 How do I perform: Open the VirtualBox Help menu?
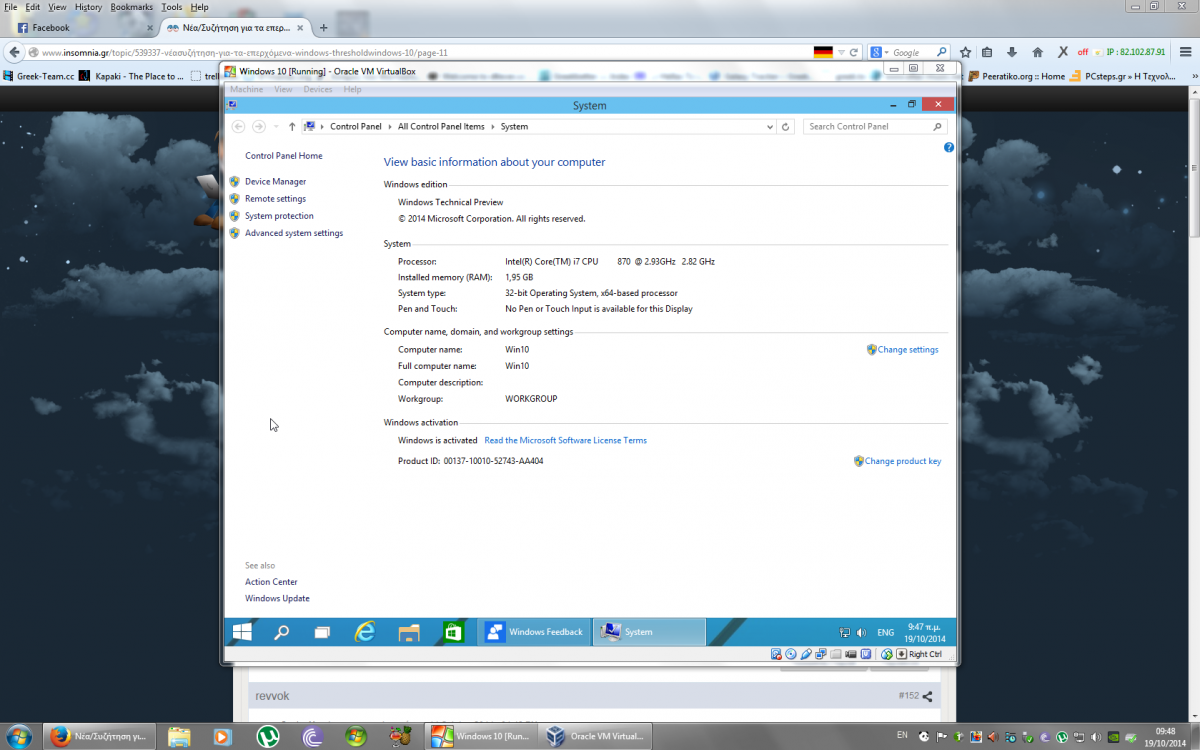352,90
